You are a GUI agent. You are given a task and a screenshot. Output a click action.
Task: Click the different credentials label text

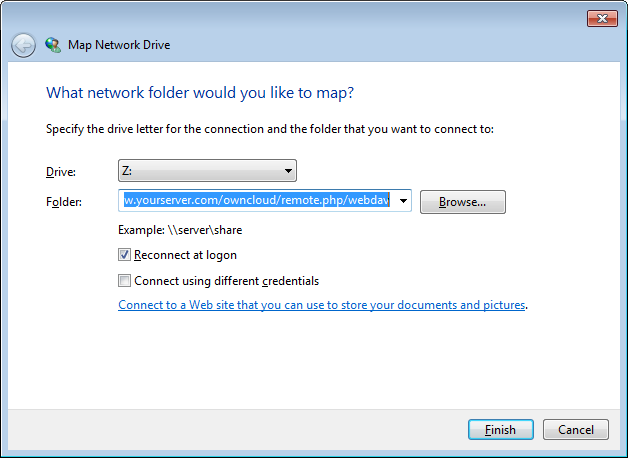(x=226, y=281)
